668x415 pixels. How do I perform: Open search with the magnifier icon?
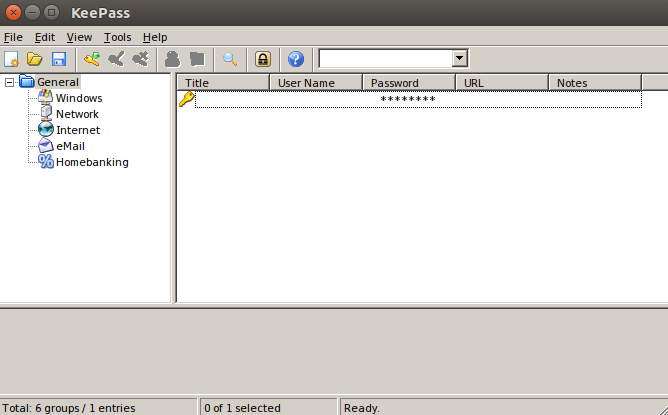(x=230, y=59)
